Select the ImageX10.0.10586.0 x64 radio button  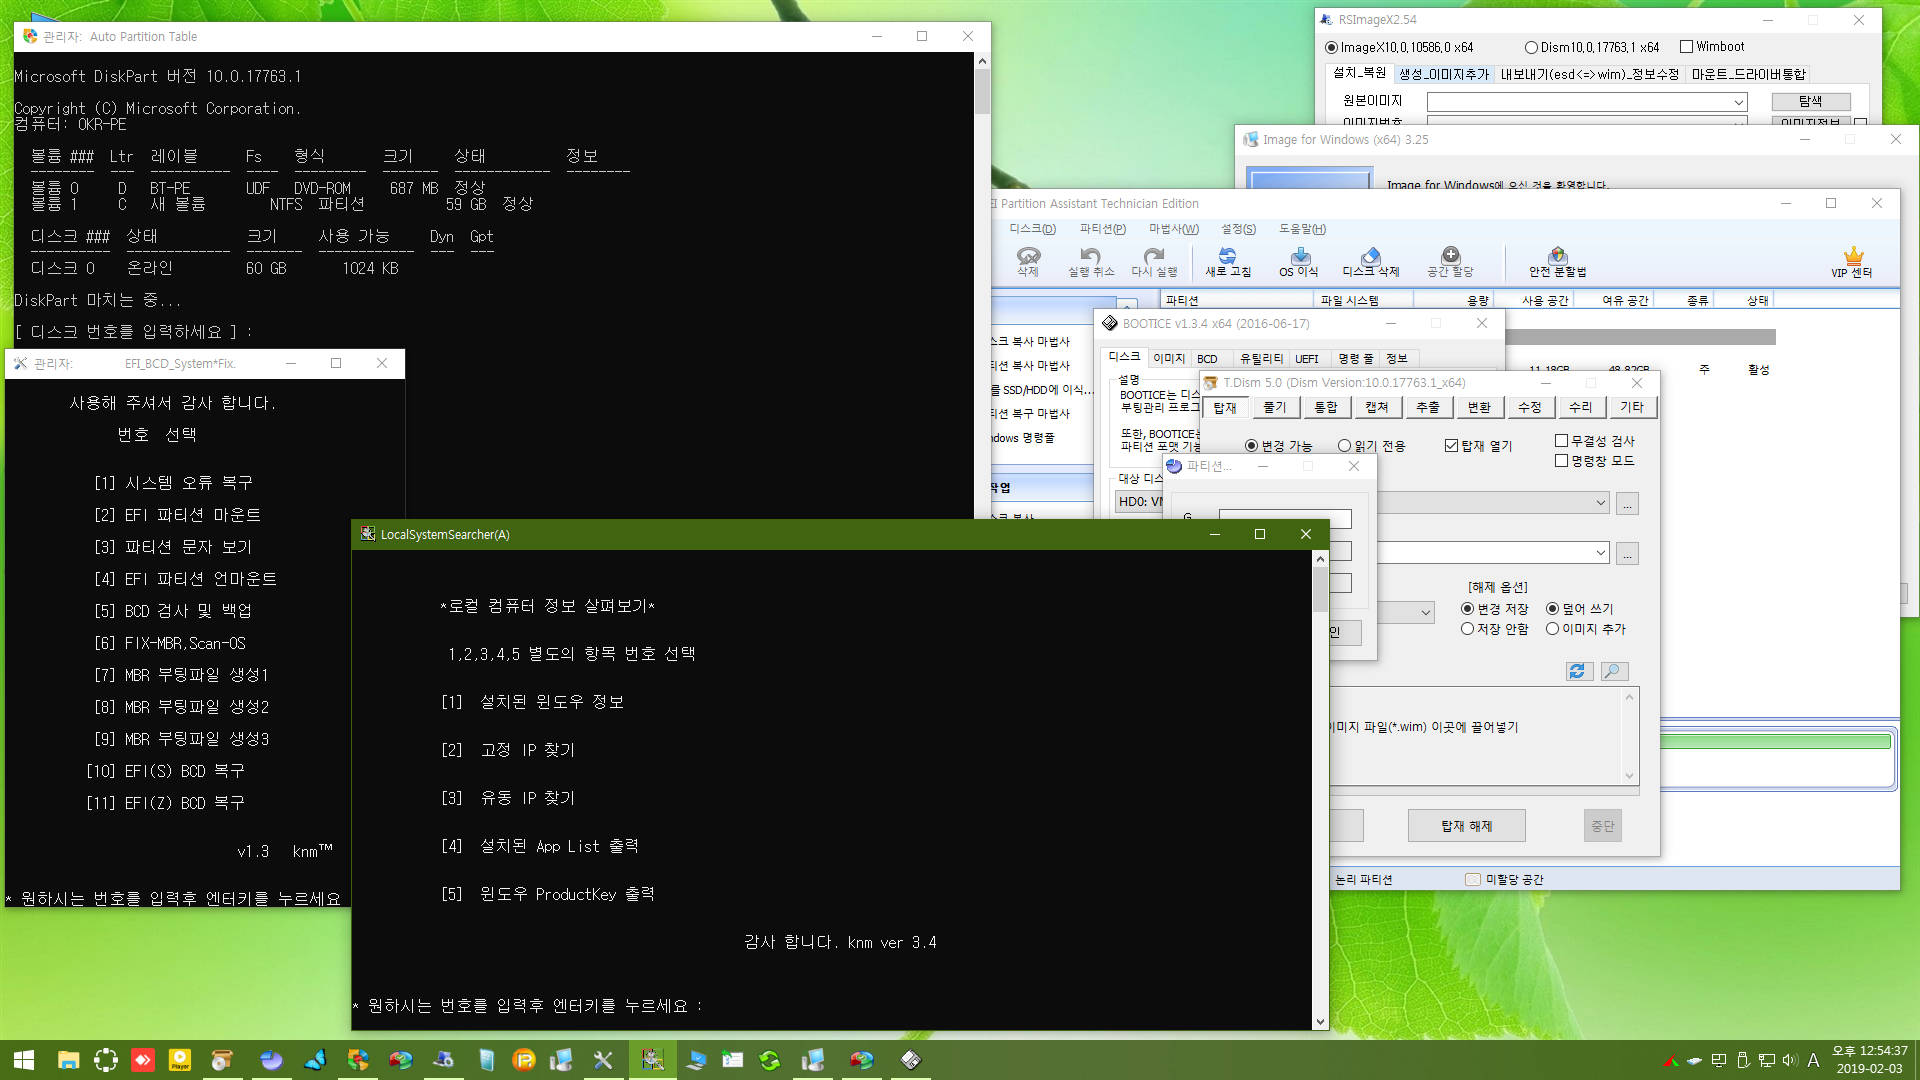(x=1331, y=47)
